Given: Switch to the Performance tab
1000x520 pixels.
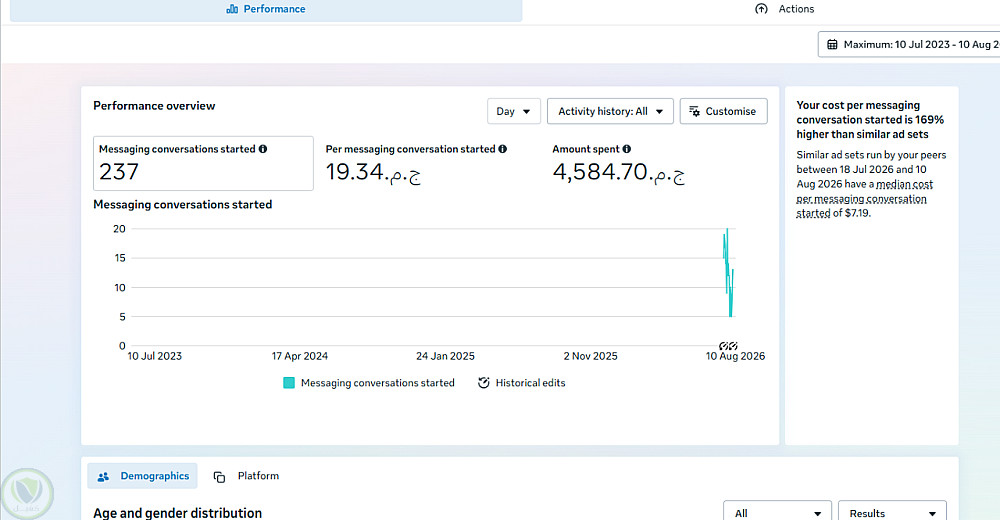Looking at the screenshot, I should point(266,10).
